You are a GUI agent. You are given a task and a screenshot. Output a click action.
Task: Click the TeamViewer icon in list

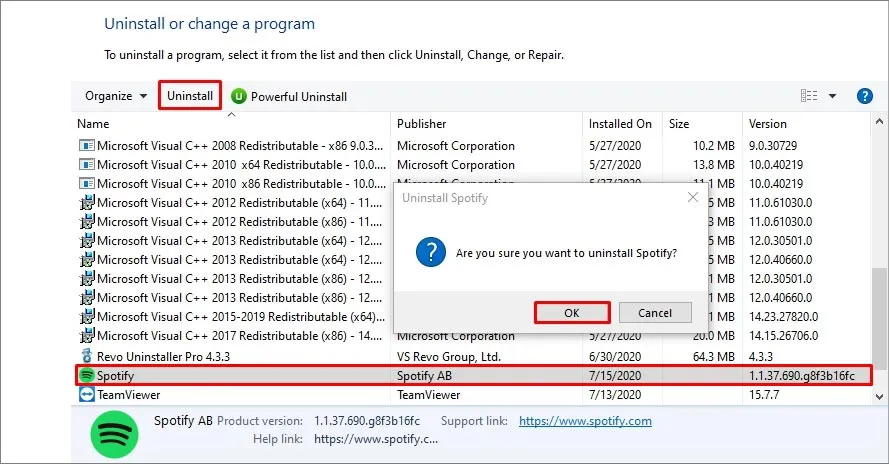pyautogui.click(x=87, y=394)
